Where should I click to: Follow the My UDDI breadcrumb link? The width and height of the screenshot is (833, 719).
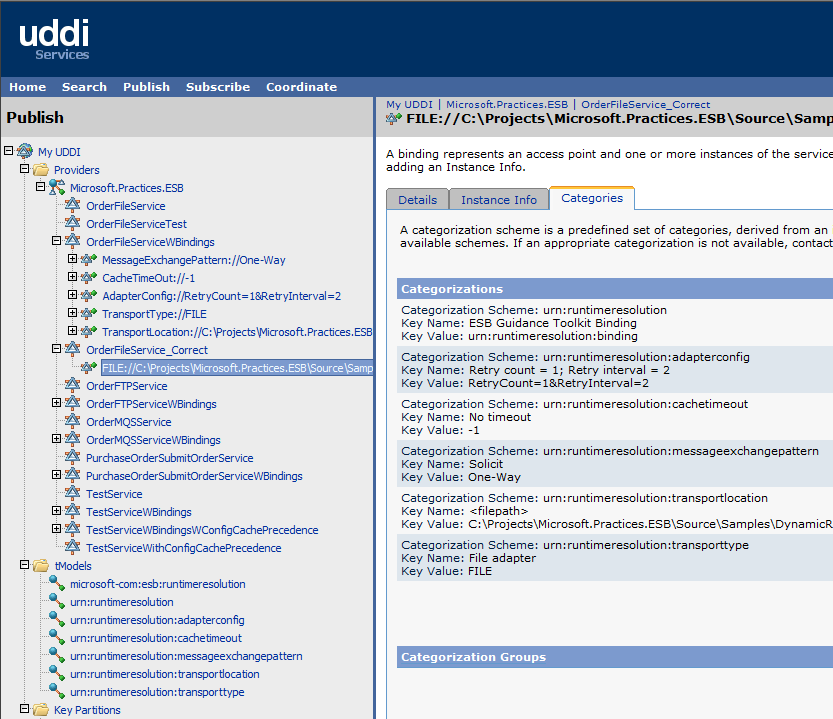pyautogui.click(x=409, y=105)
